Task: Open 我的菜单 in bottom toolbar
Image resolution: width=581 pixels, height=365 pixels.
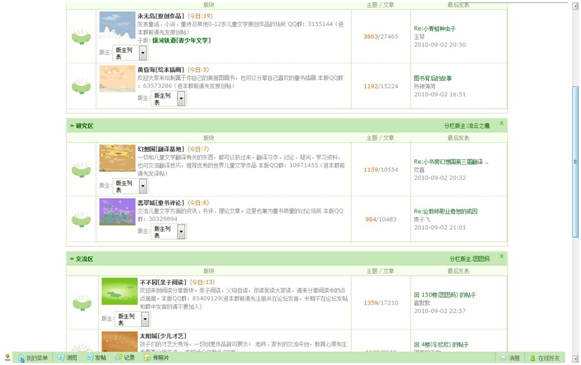Action: pos(33,358)
